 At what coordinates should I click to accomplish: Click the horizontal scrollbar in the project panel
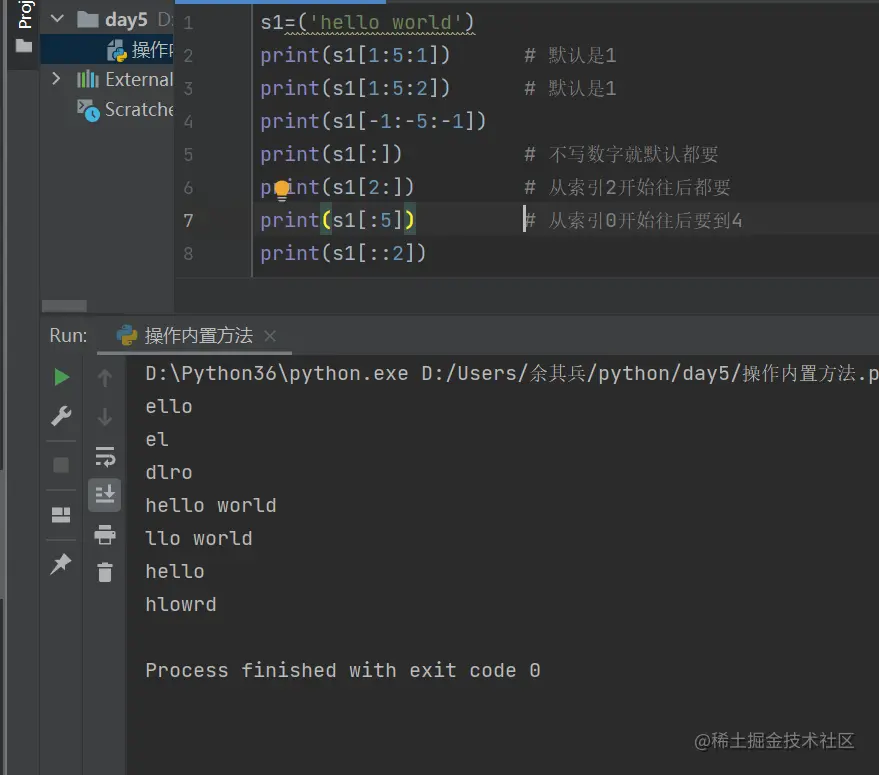click(64, 306)
